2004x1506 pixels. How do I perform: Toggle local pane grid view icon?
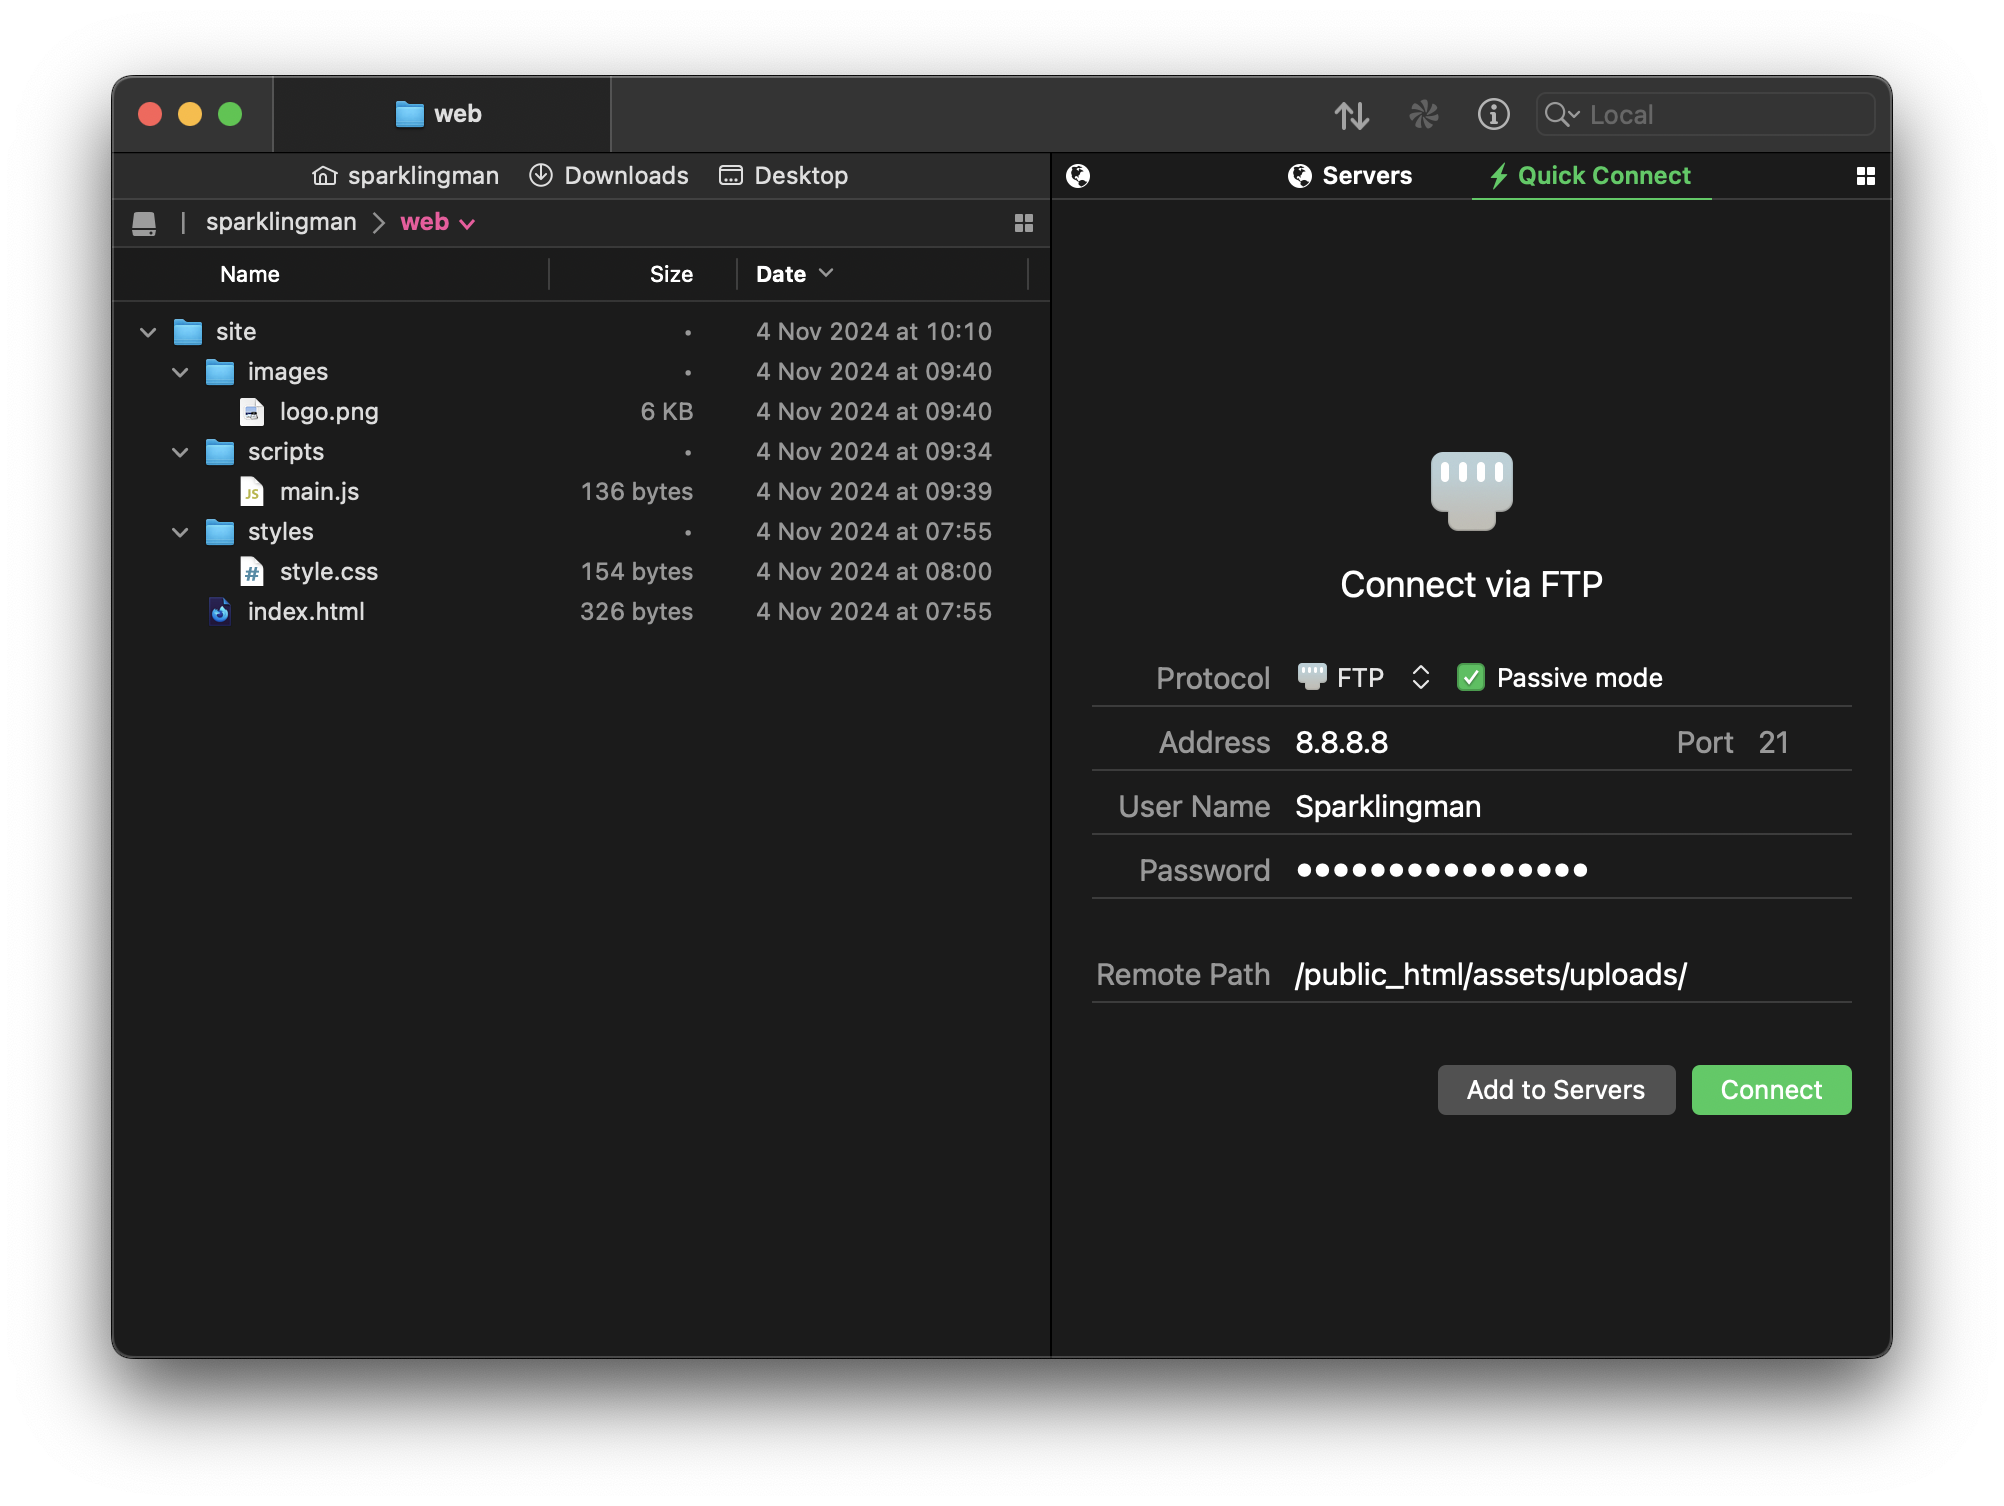click(1023, 223)
